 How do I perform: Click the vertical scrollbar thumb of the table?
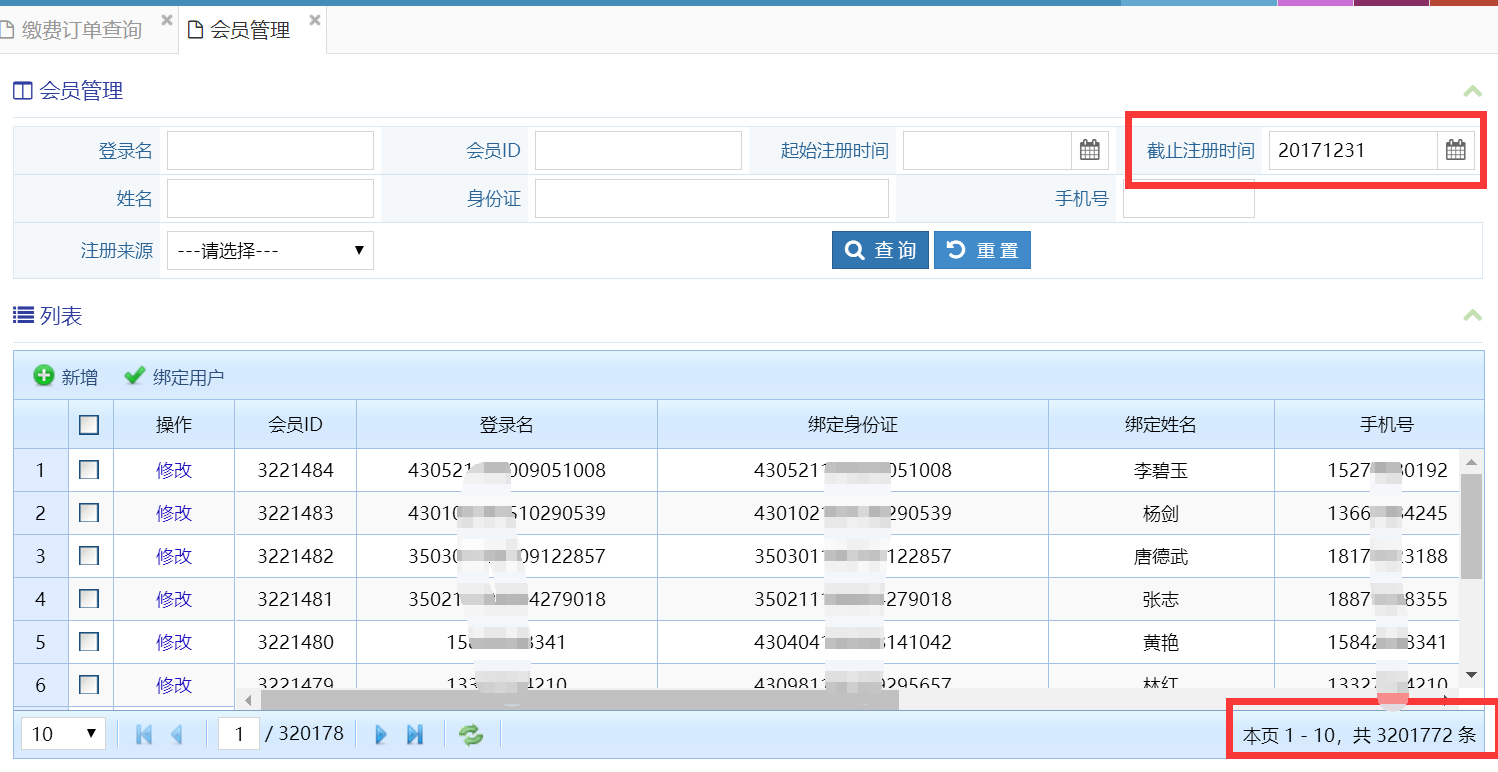pos(1471,526)
